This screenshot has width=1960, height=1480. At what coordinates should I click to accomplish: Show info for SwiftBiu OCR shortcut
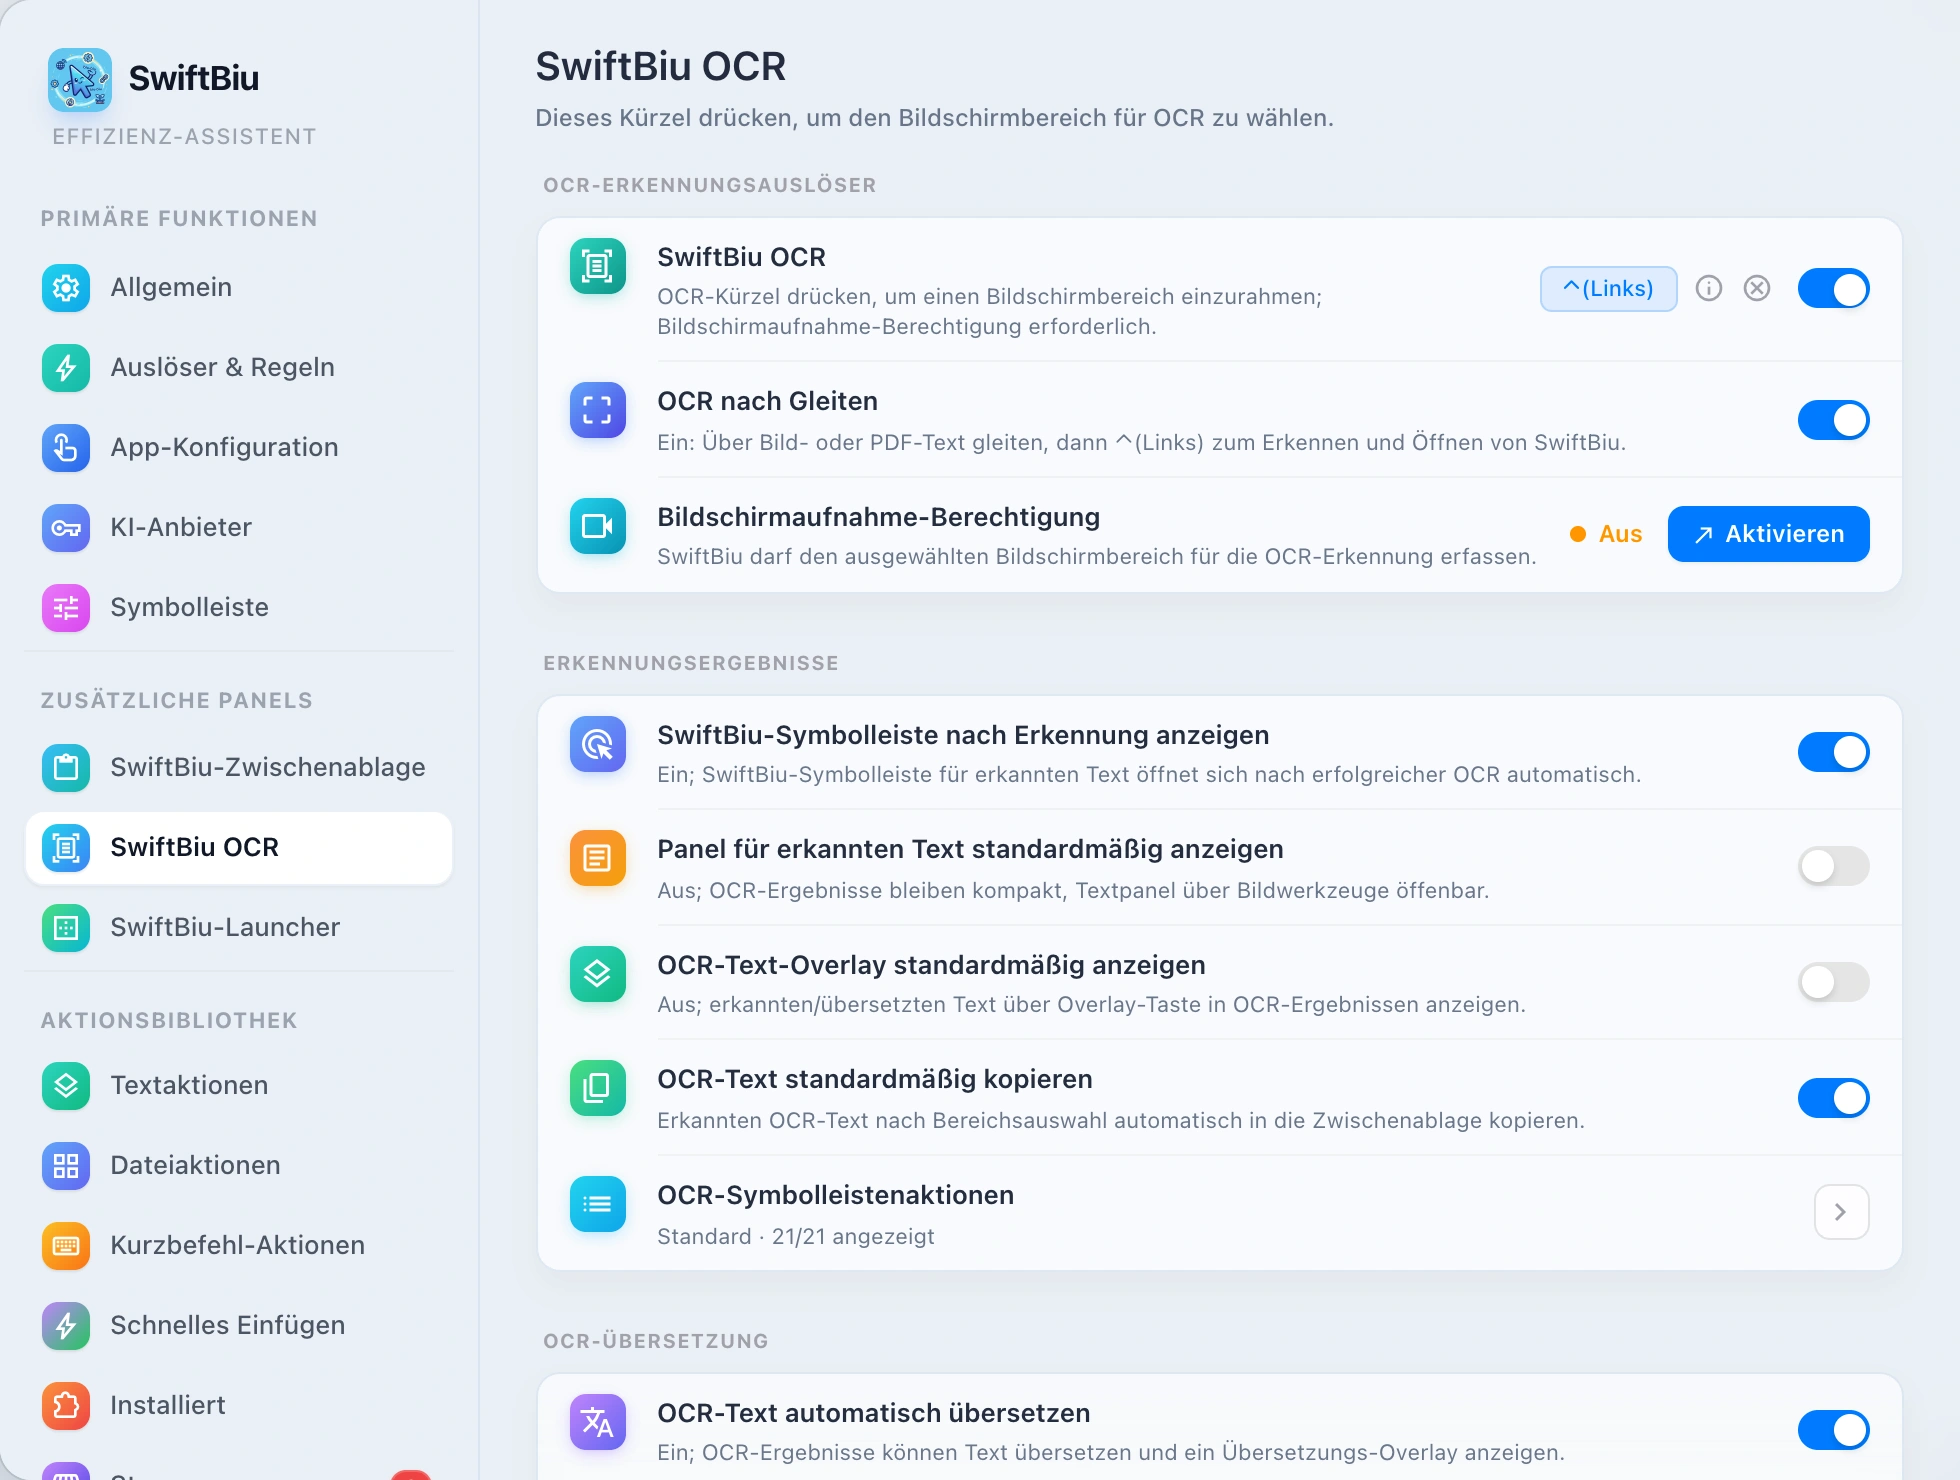point(1709,289)
